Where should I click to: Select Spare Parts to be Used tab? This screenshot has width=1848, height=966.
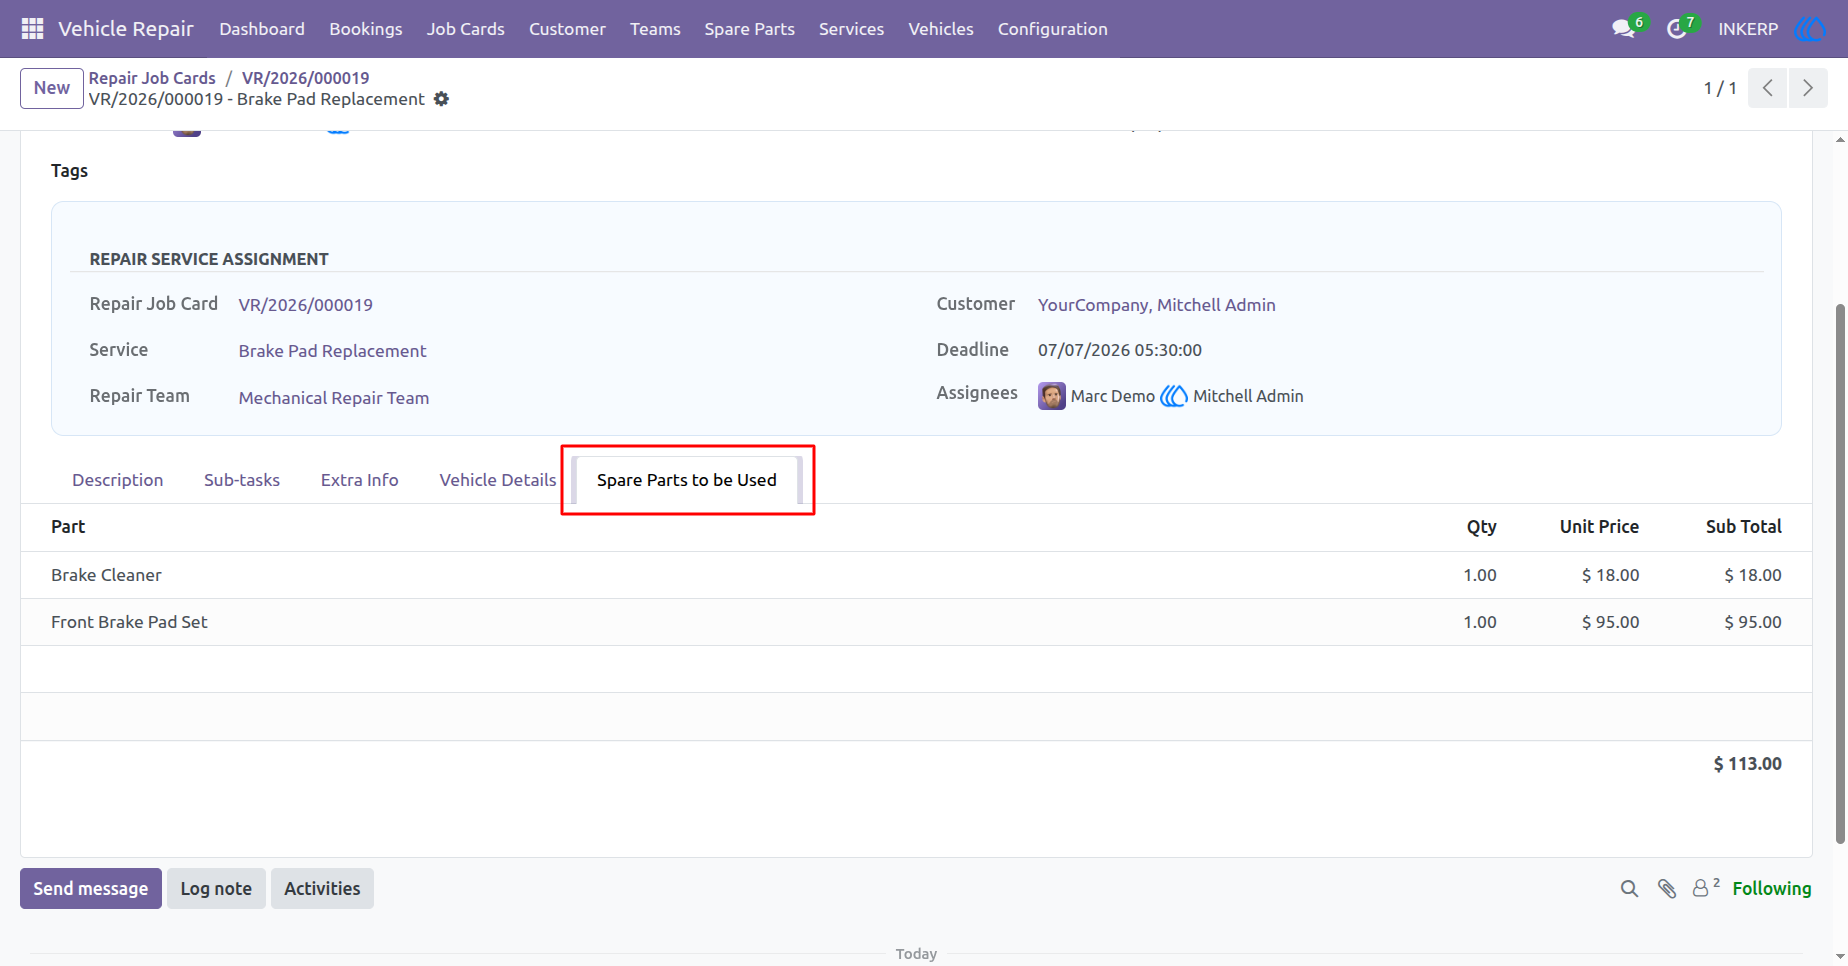(687, 480)
